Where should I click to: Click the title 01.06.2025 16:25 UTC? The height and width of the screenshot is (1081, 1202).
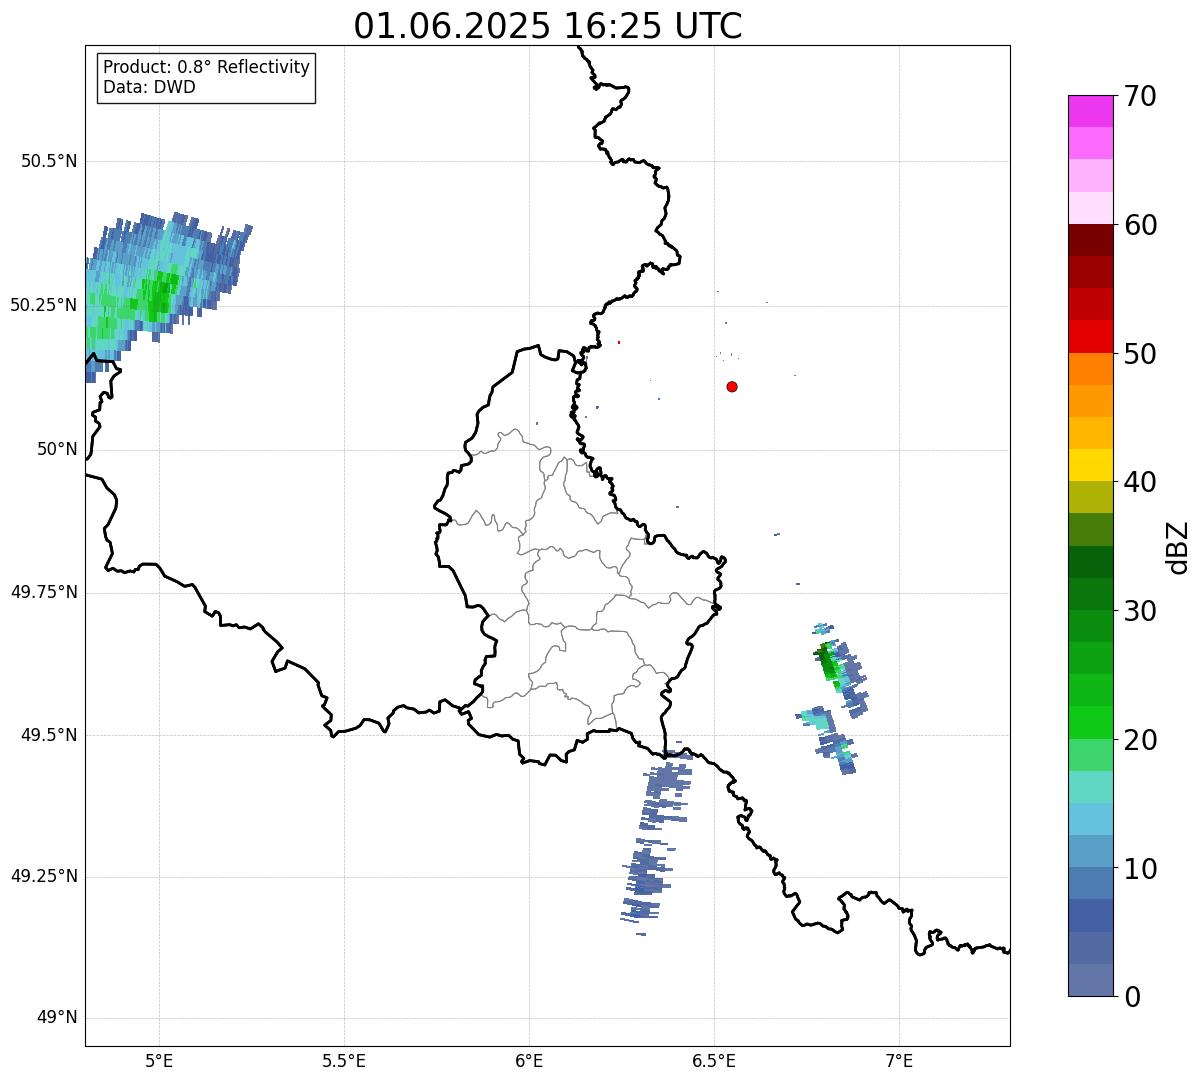pyautogui.click(x=548, y=26)
